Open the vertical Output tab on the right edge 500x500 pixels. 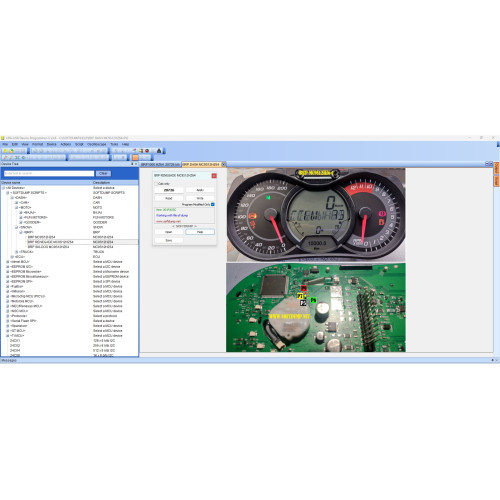point(496,168)
